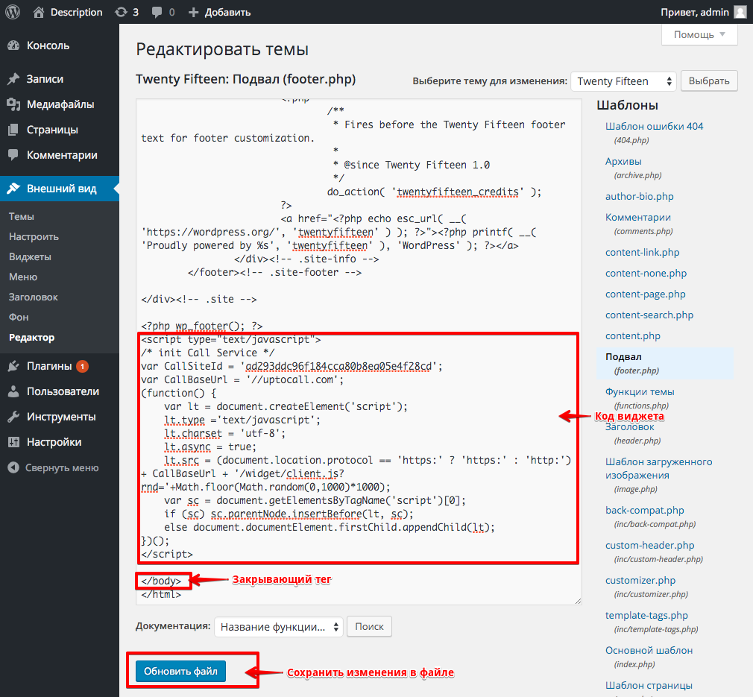Open Шаблон страницы template link

(649, 685)
